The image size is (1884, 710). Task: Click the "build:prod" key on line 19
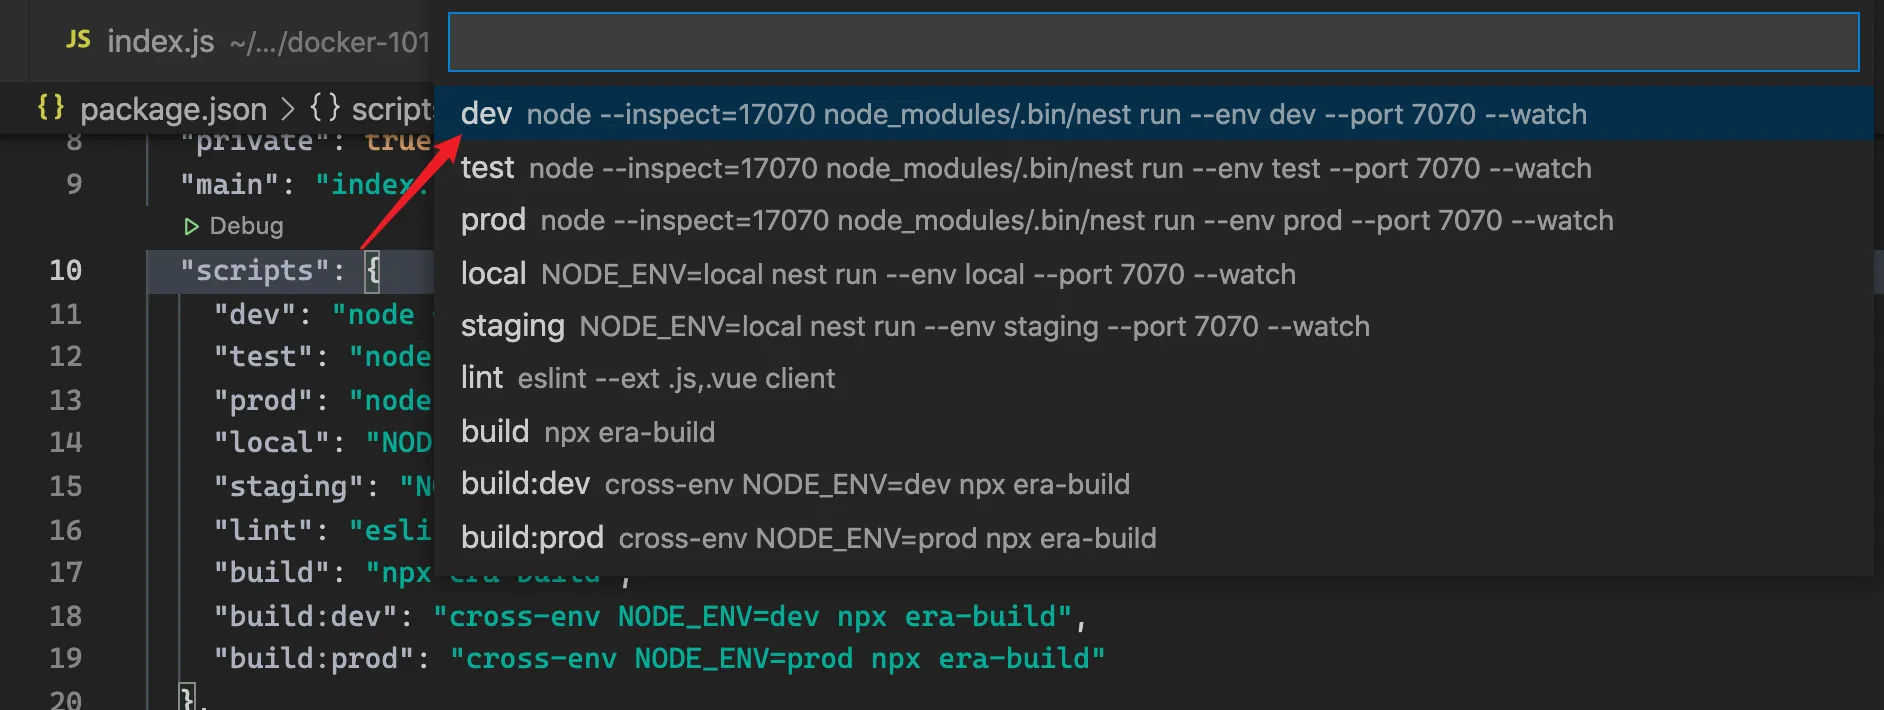point(313,659)
